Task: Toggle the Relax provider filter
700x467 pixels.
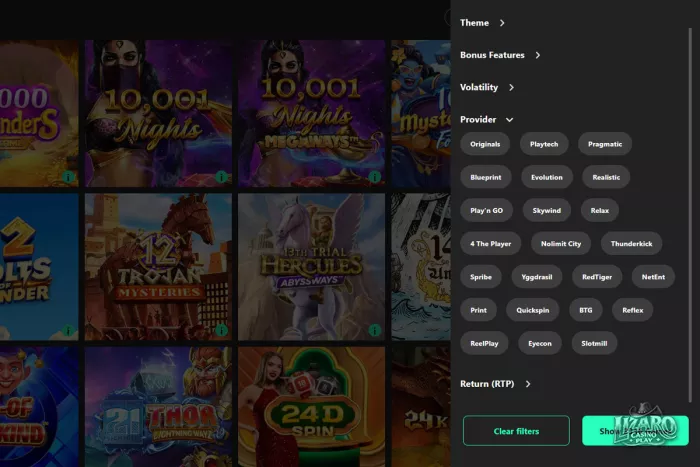Action: (600, 210)
